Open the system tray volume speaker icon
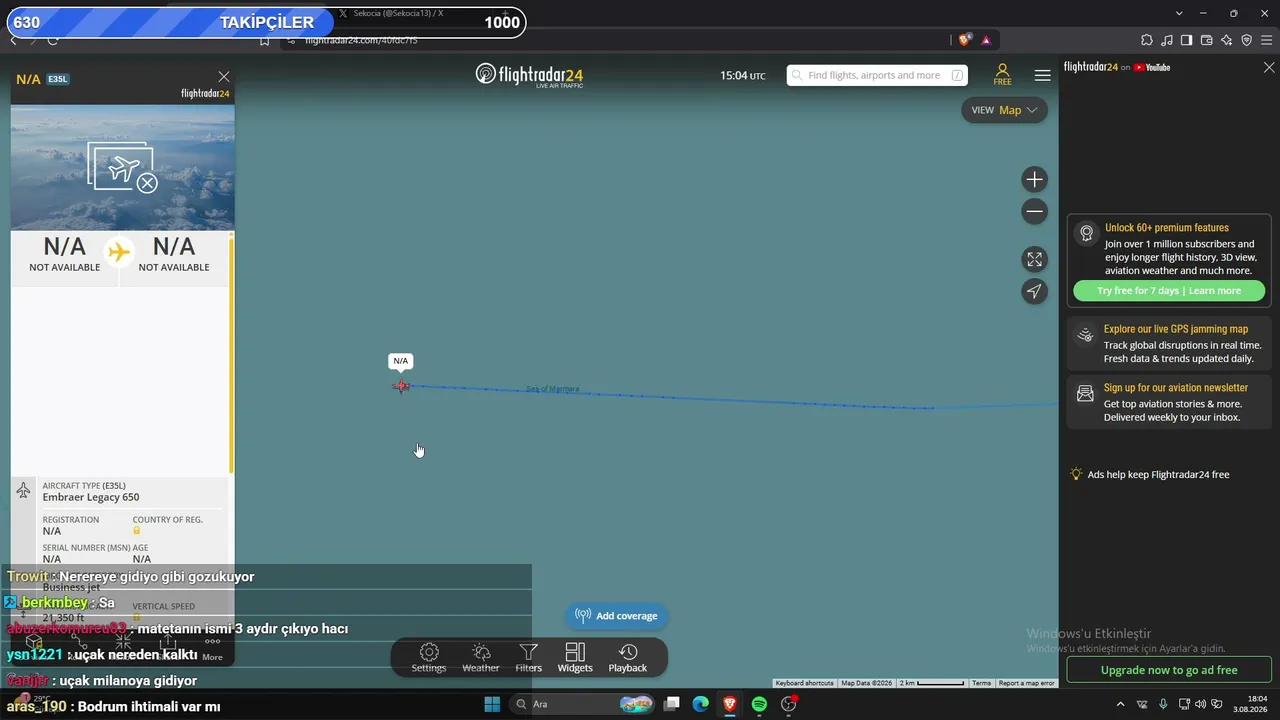The height and width of the screenshot is (720, 1280). click(1201, 704)
